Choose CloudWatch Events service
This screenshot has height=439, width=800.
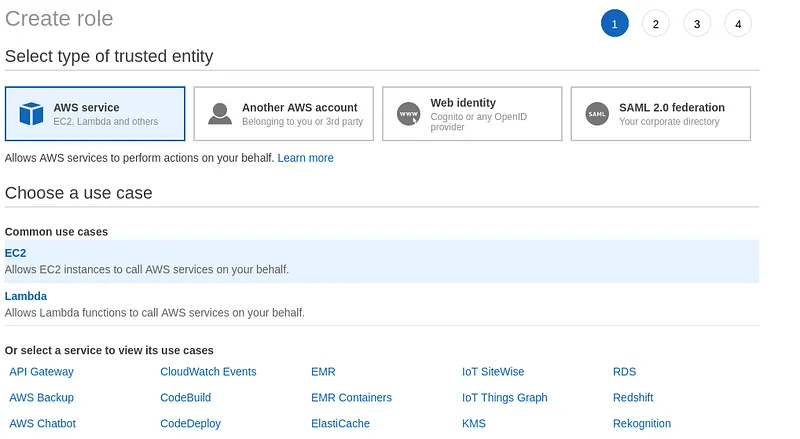click(208, 372)
